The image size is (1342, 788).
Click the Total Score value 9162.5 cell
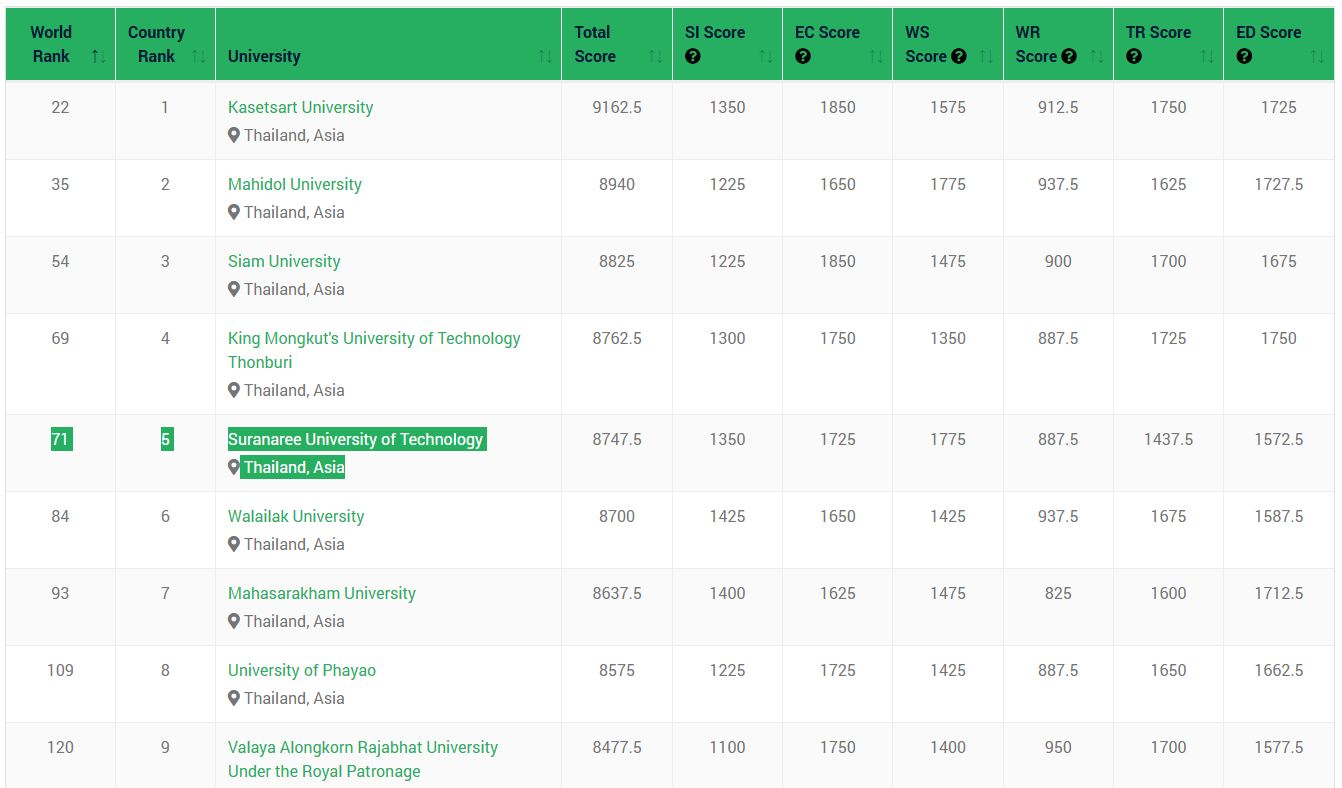tap(616, 107)
